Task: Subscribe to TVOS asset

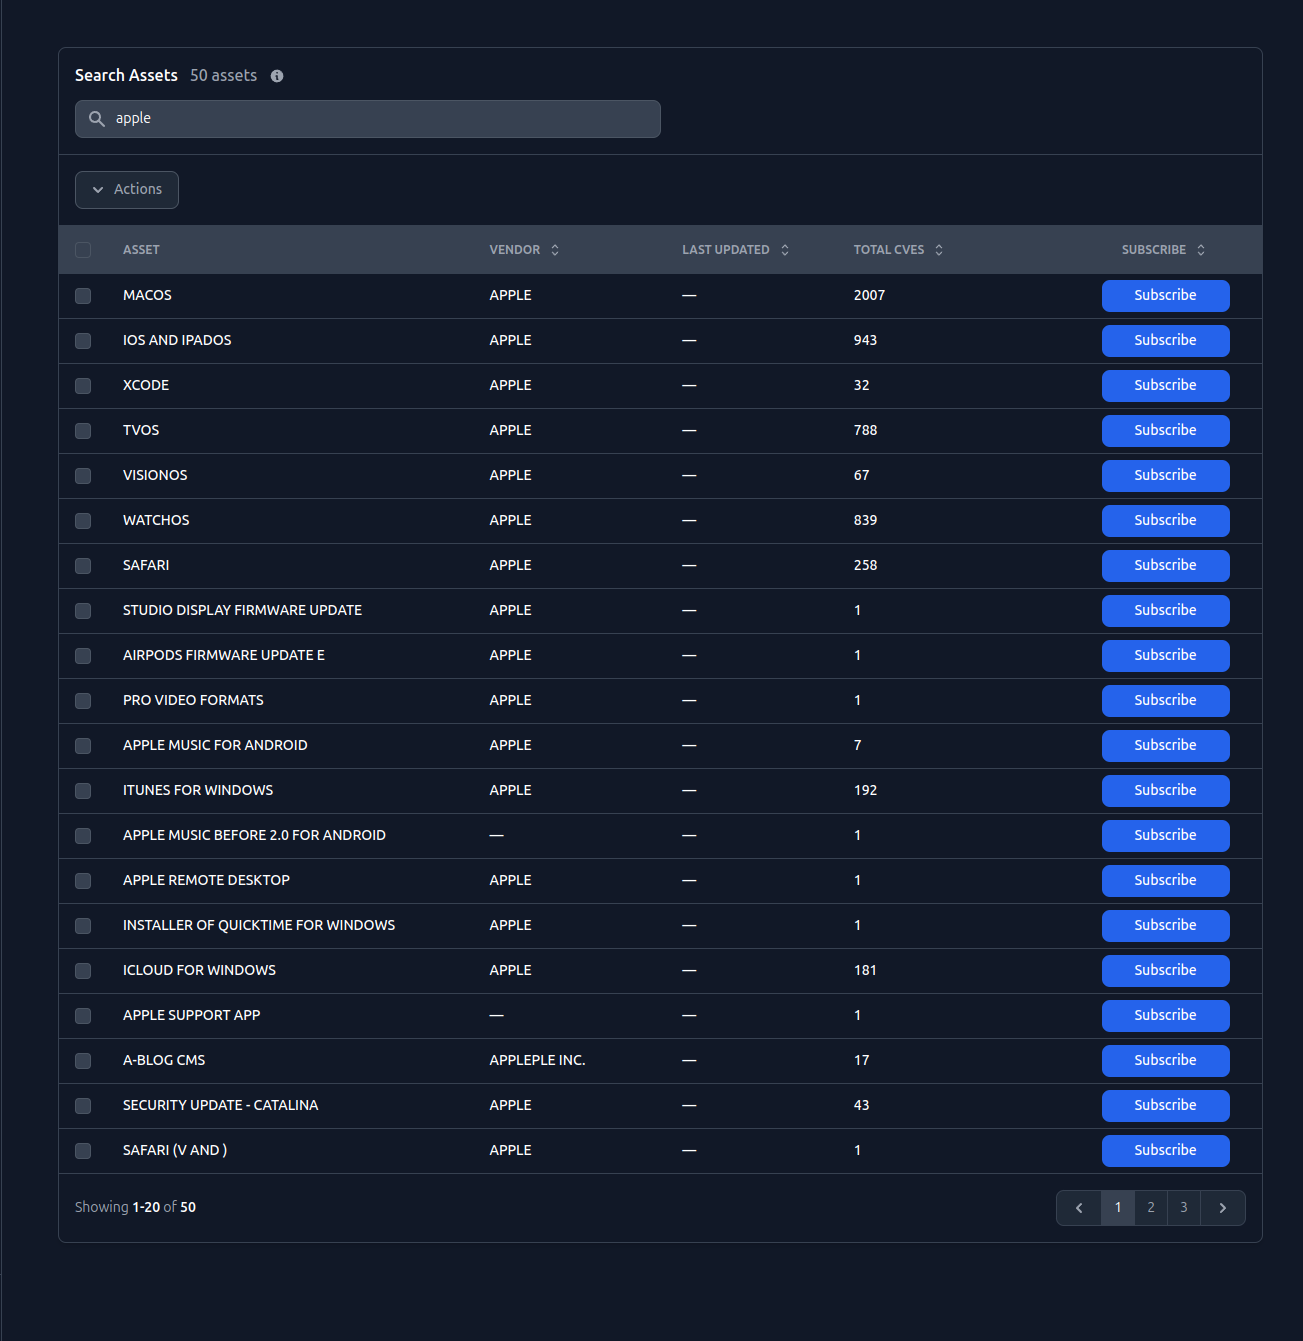Action: point(1165,431)
